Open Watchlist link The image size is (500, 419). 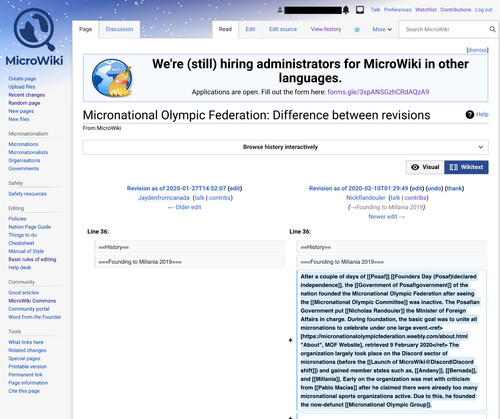(x=426, y=10)
